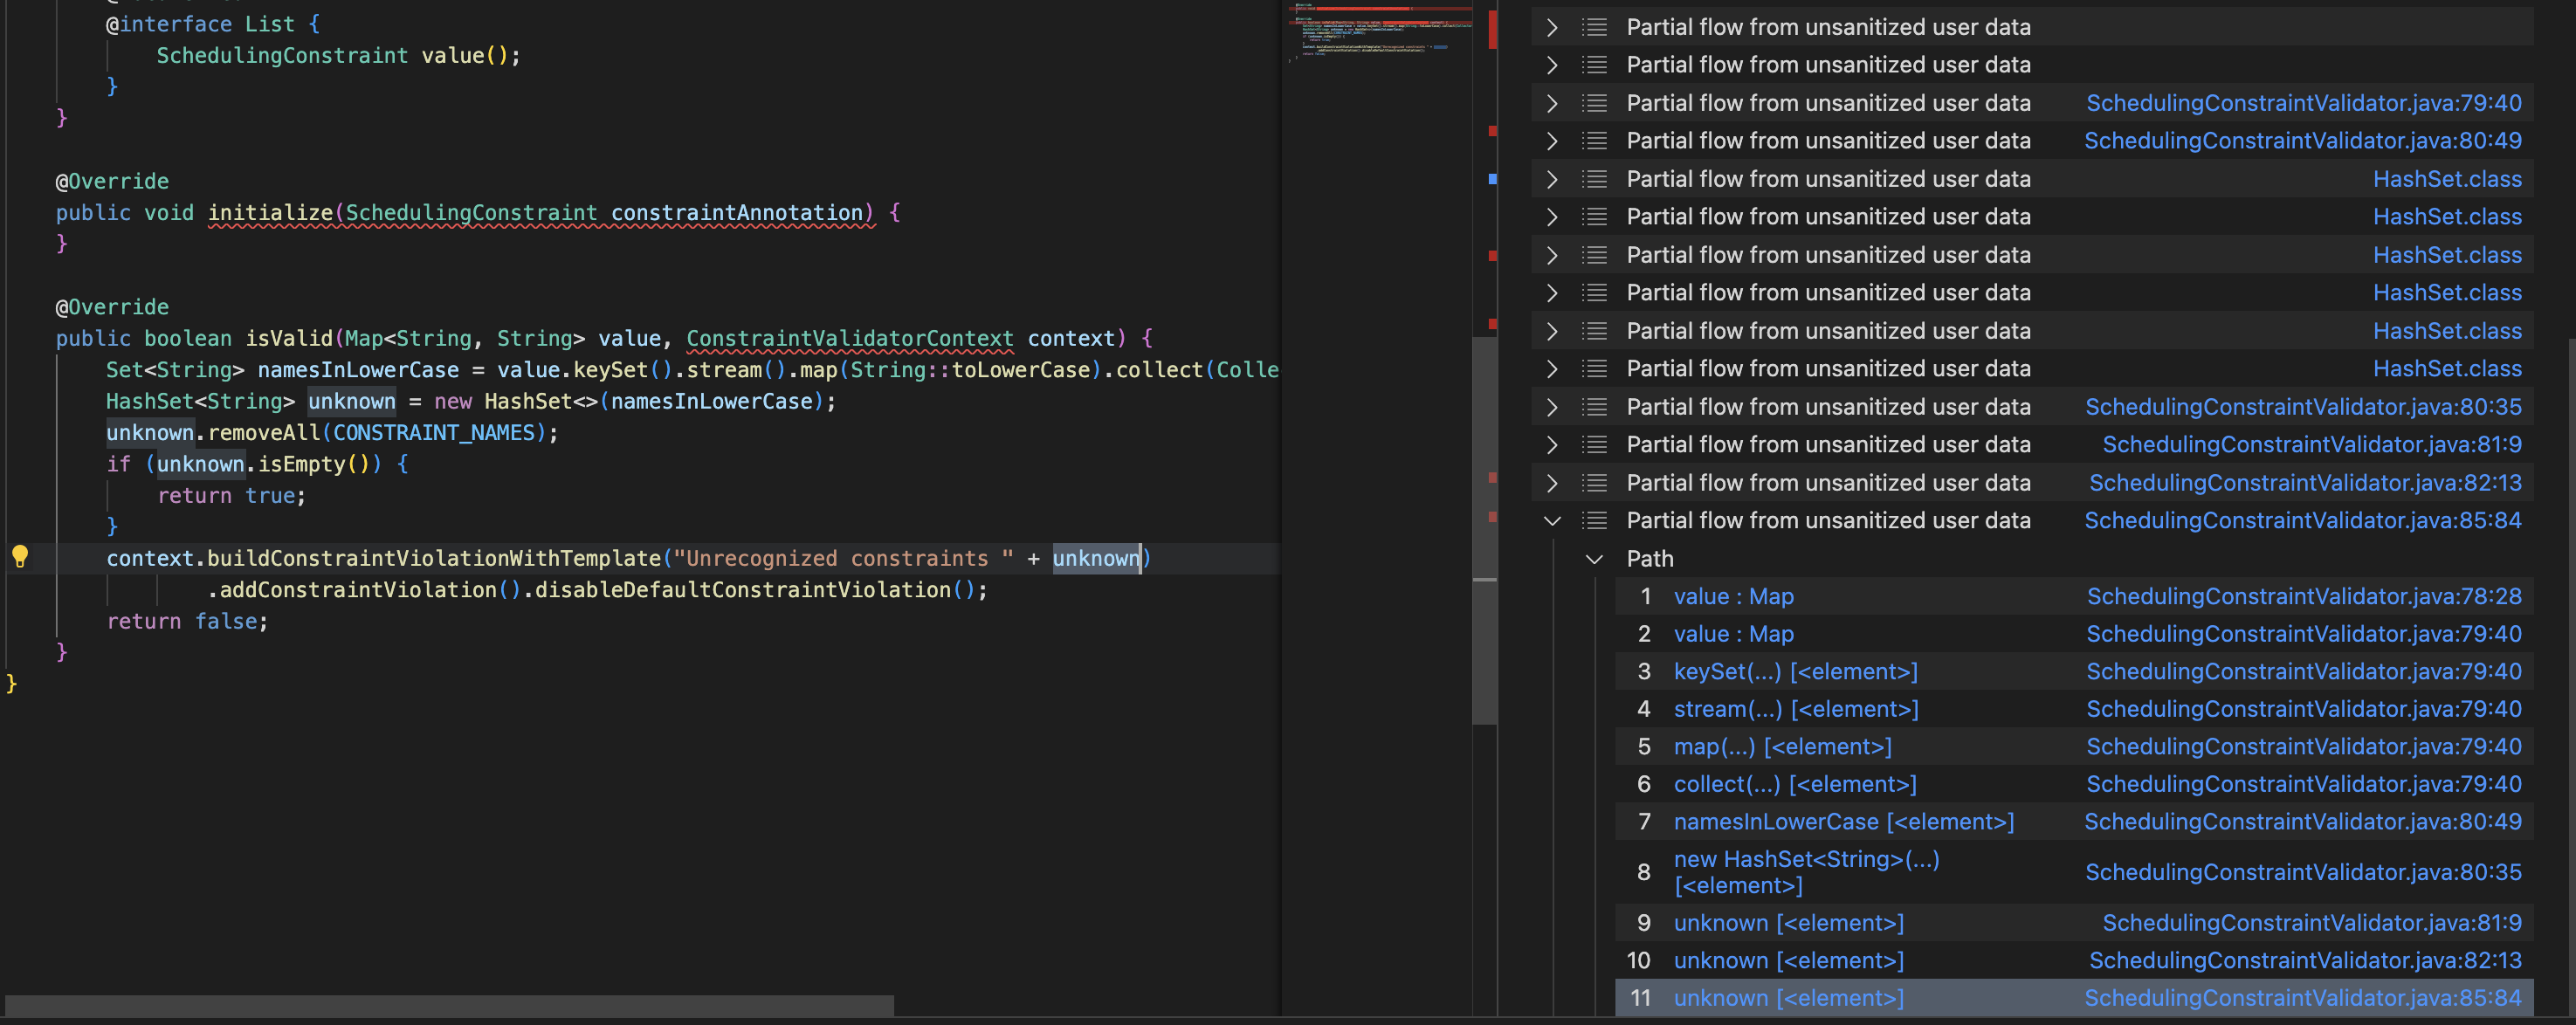2576x1025 pixels.
Task: Open the SchedulingConstraintValidator.java:78:28 location link
Action: coord(2304,597)
